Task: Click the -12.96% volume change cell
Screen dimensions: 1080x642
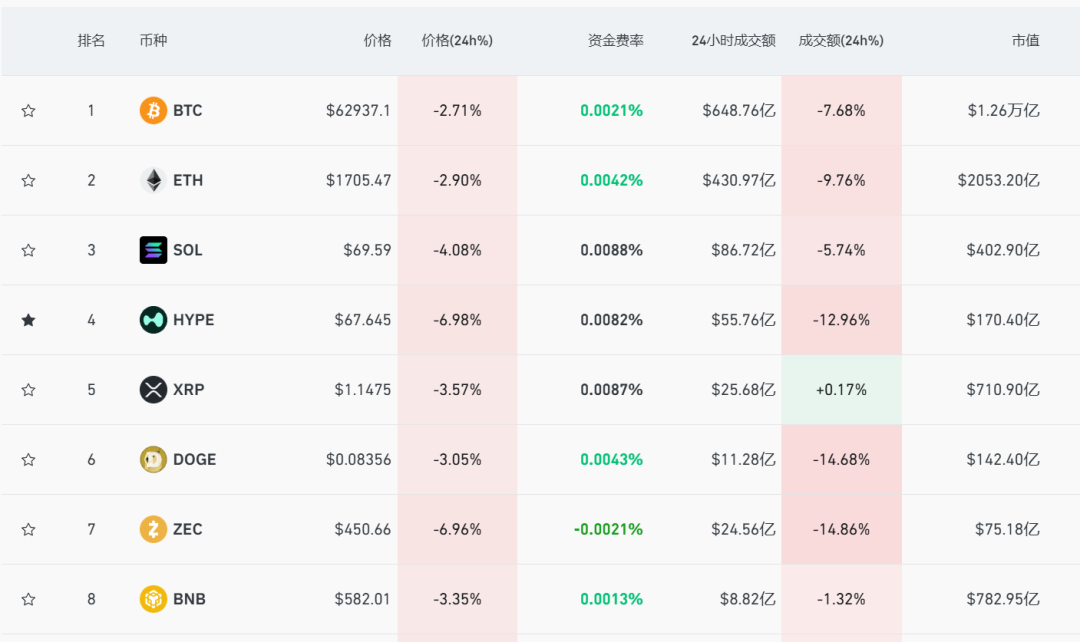Action: 841,320
